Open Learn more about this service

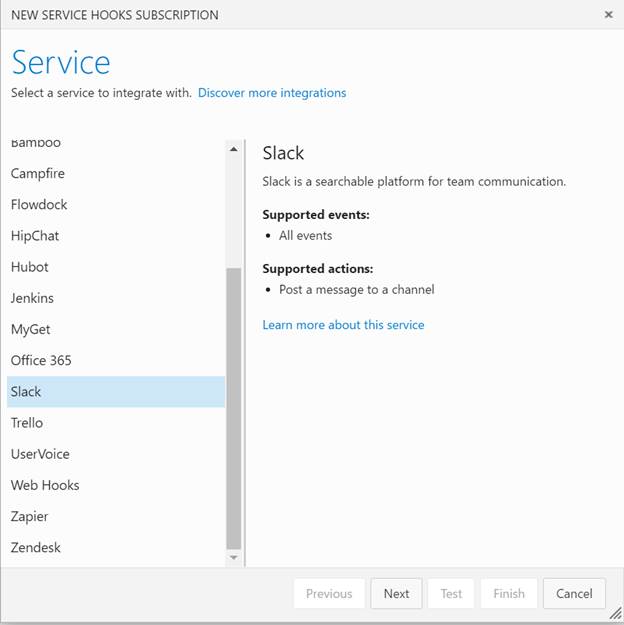343,325
